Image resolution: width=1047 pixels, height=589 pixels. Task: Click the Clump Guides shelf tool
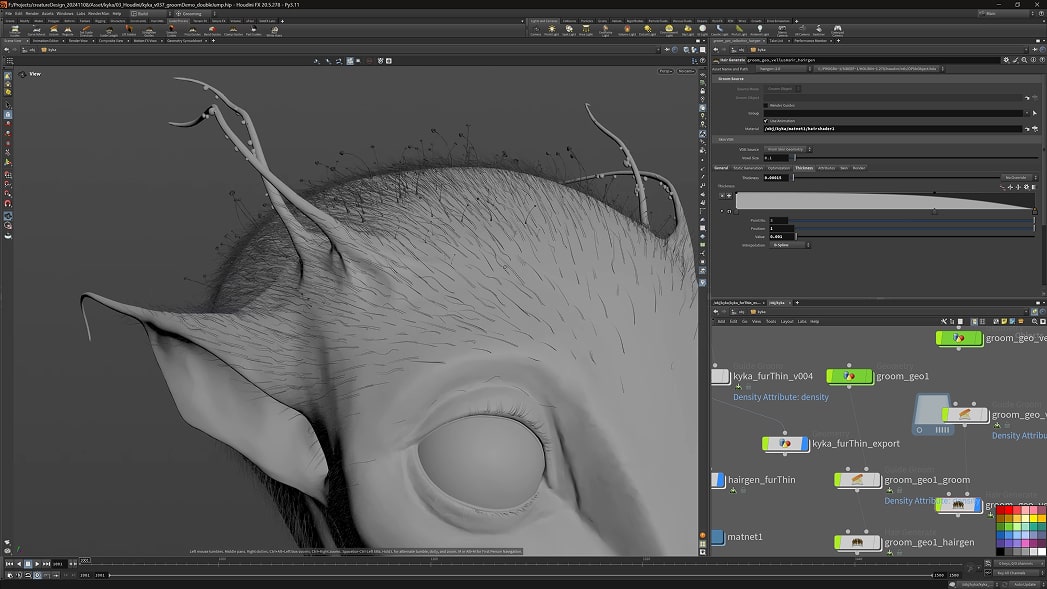point(233,31)
